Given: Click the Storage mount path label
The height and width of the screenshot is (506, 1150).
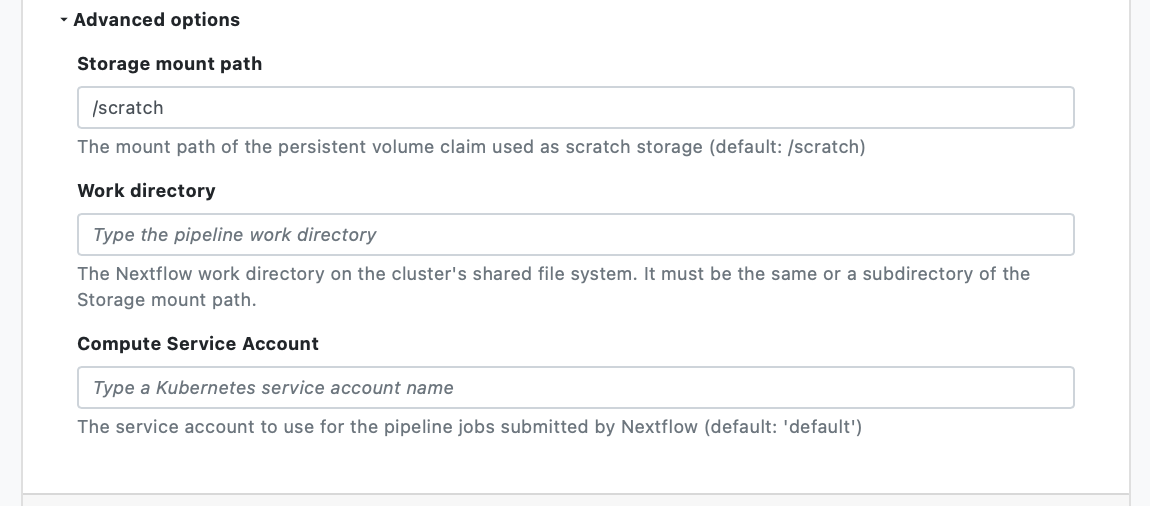Looking at the screenshot, I should pyautogui.click(x=169, y=64).
